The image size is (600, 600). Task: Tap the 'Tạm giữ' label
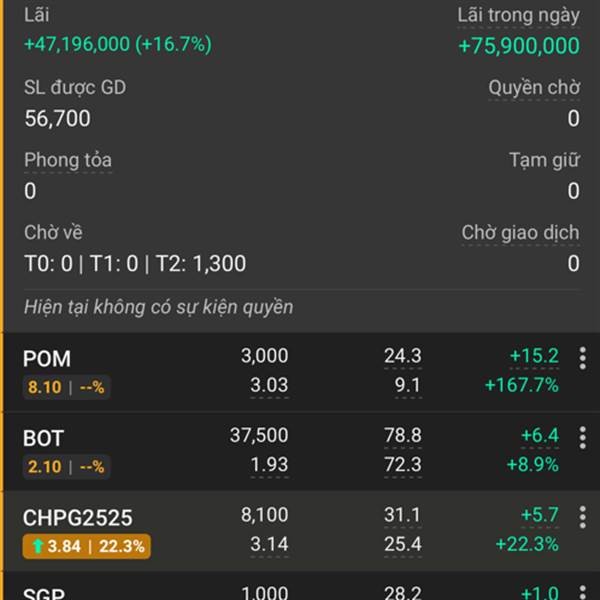tap(544, 160)
